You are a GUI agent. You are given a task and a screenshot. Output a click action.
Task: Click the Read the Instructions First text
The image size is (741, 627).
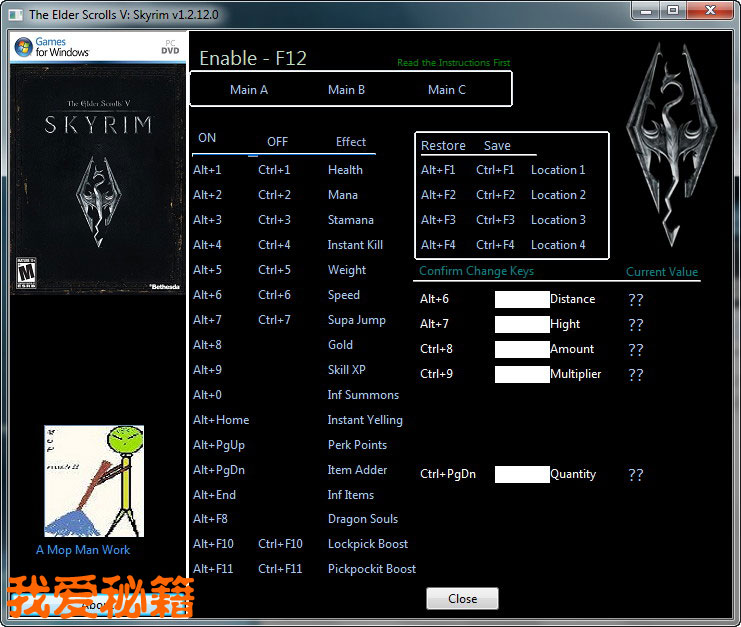[x=453, y=63]
